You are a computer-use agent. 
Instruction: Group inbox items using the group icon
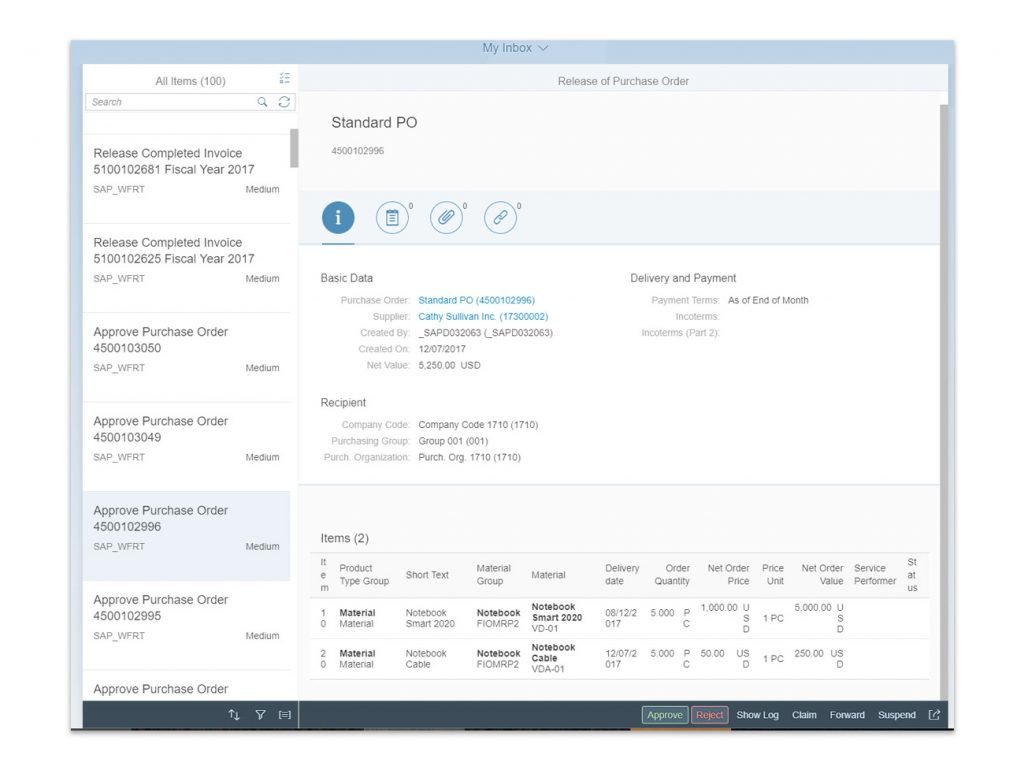(285, 714)
